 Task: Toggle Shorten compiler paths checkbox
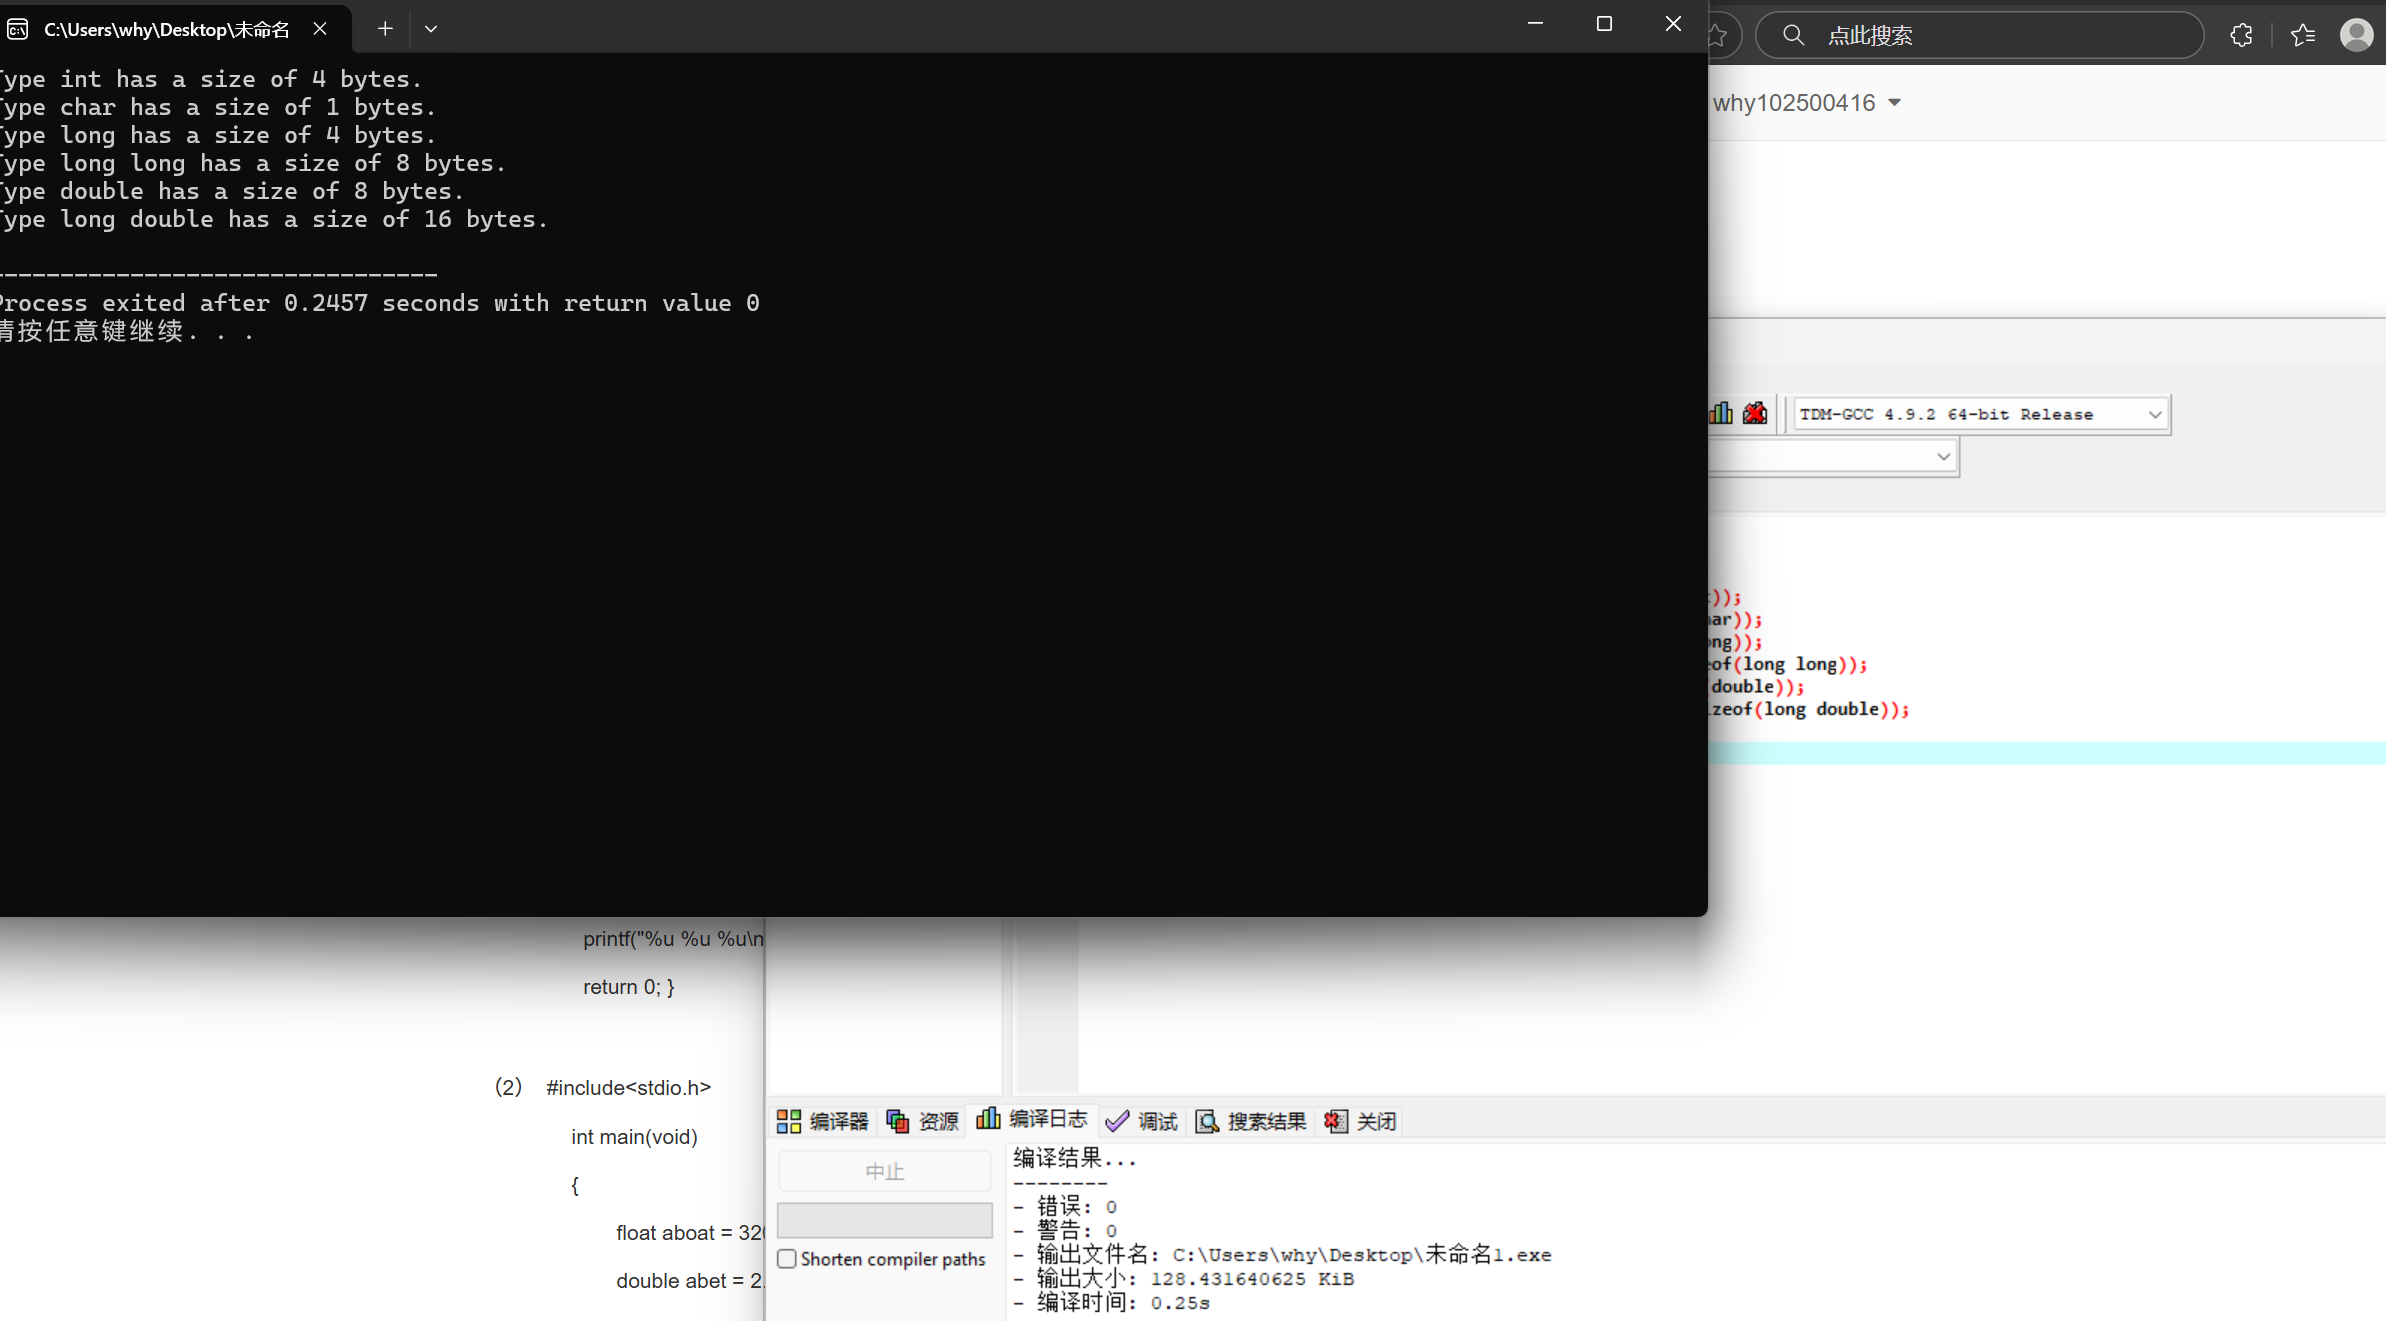pos(787,1258)
